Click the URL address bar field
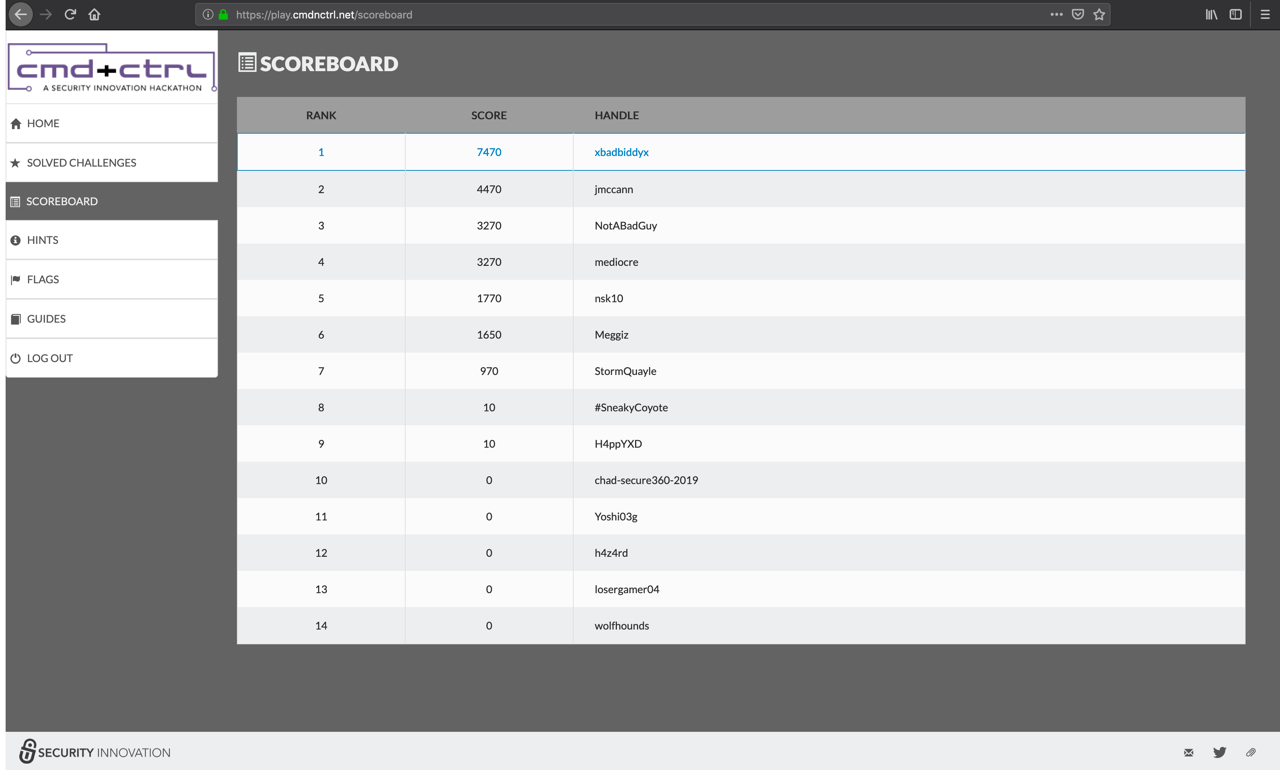Viewport: 1280px width, 770px height. [600, 15]
